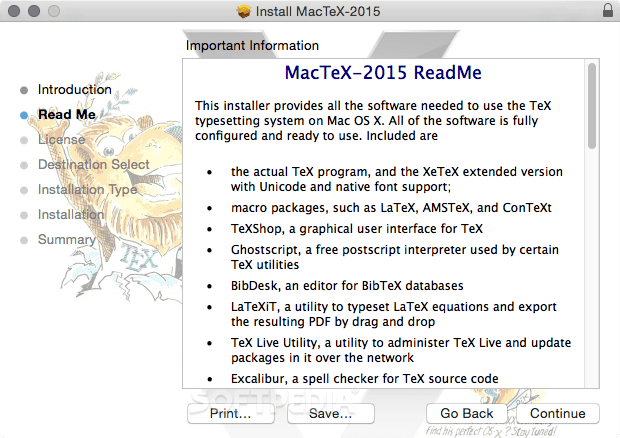Image resolution: width=620 pixels, height=438 pixels.
Task: Close the installer window
Action: pos(14,11)
